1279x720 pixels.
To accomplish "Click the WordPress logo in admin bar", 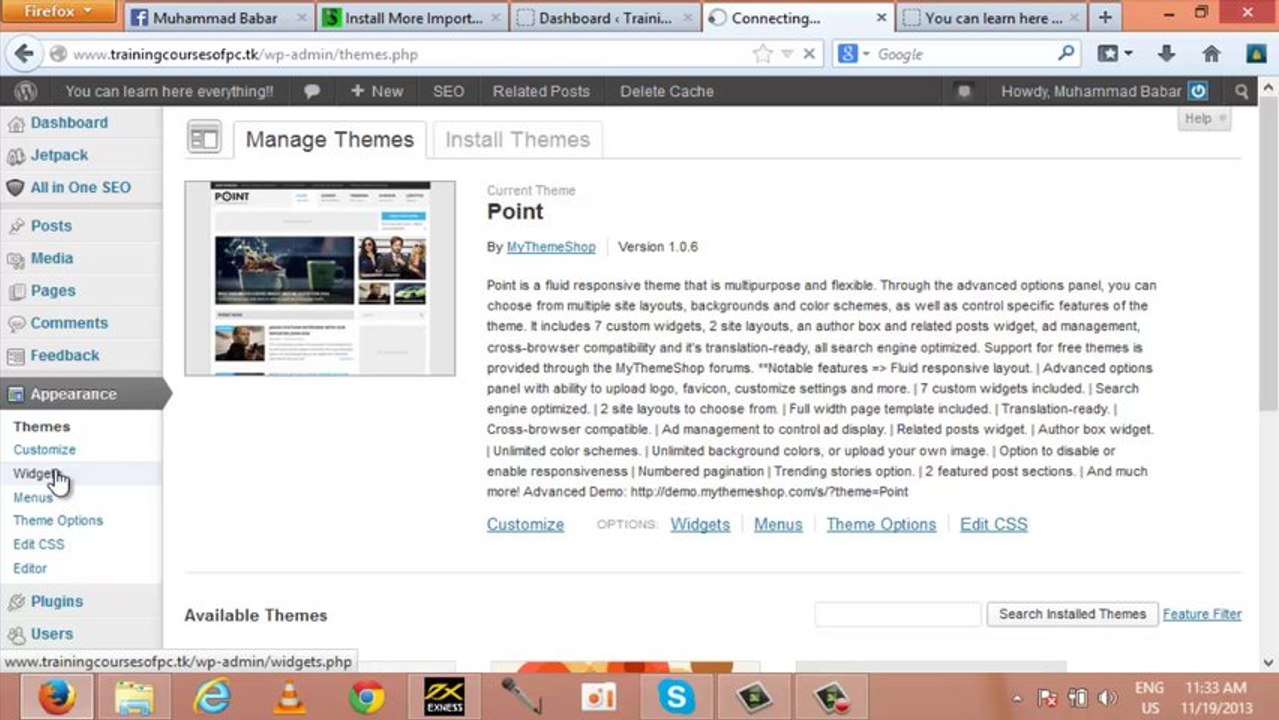I will pyautogui.click(x=26, y=91).
